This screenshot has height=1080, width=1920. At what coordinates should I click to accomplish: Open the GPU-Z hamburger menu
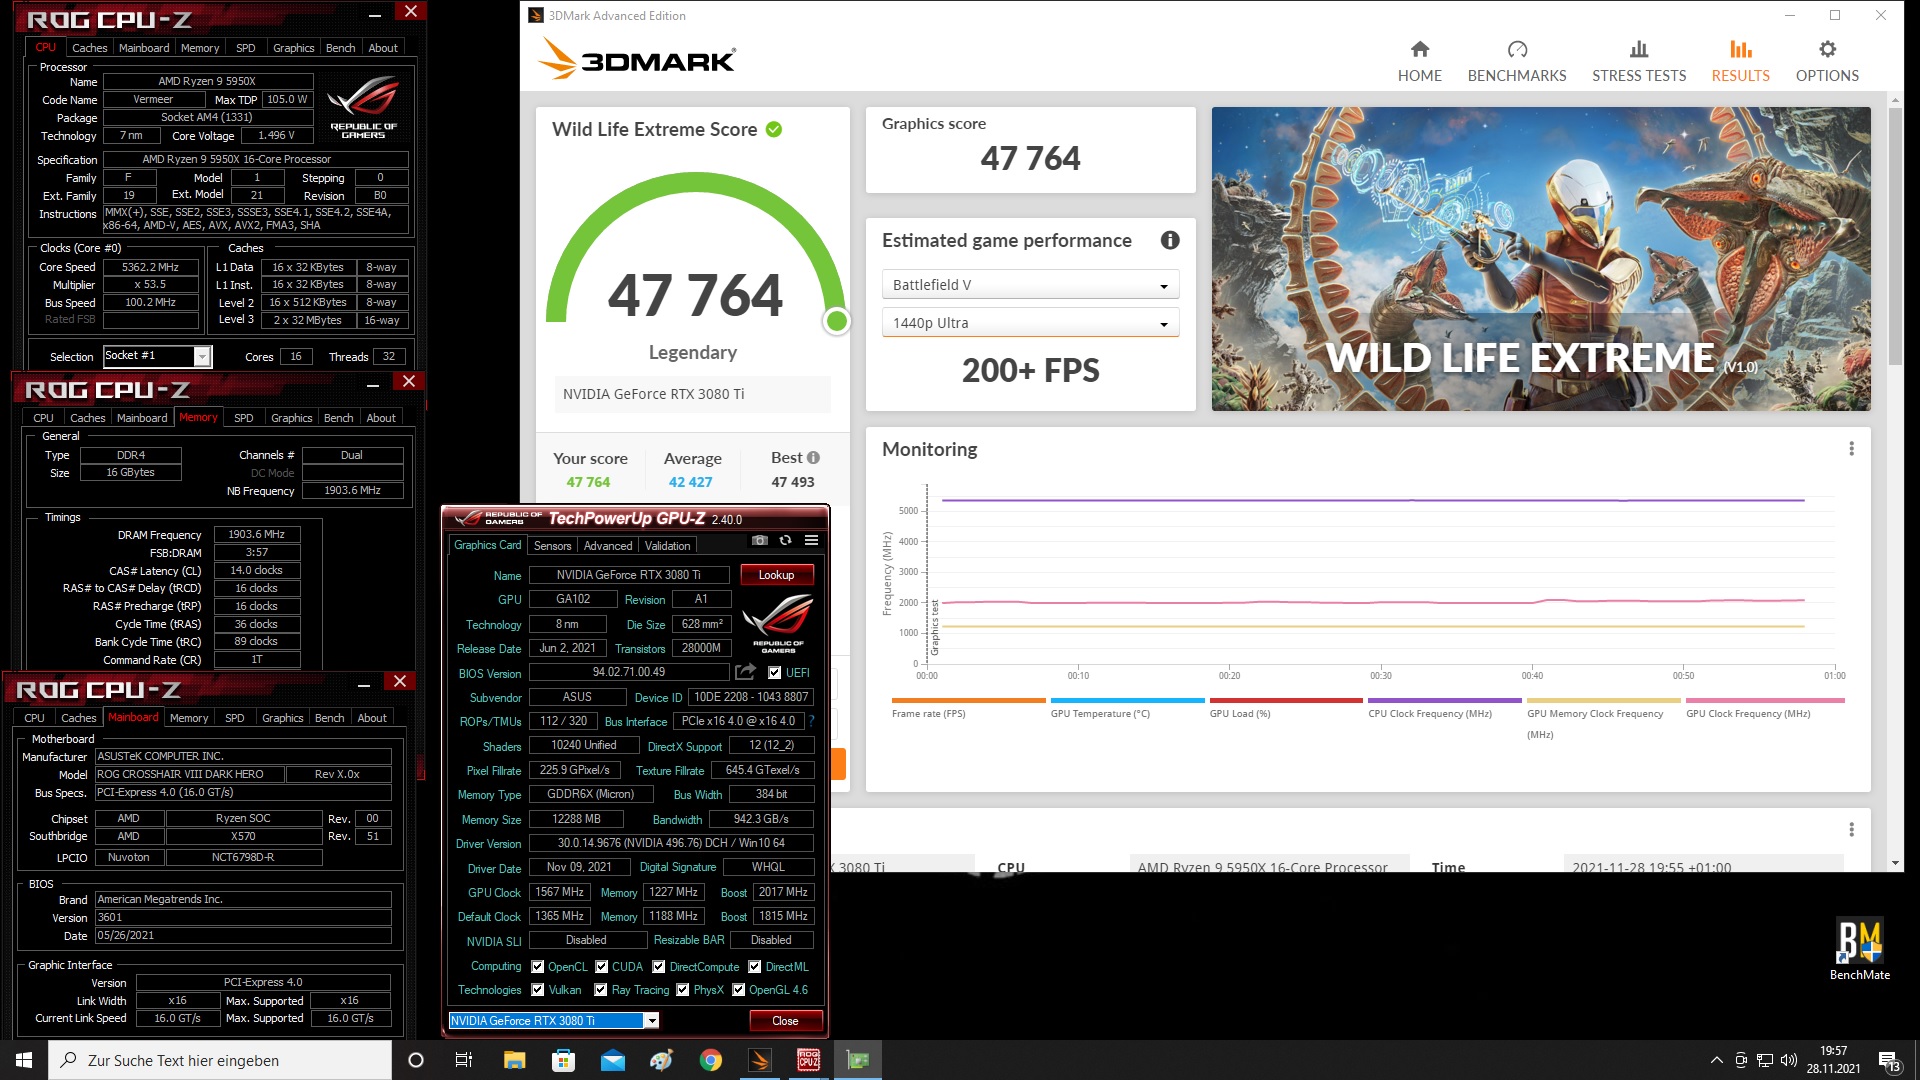pyautogui.click(x=811, y=540)
